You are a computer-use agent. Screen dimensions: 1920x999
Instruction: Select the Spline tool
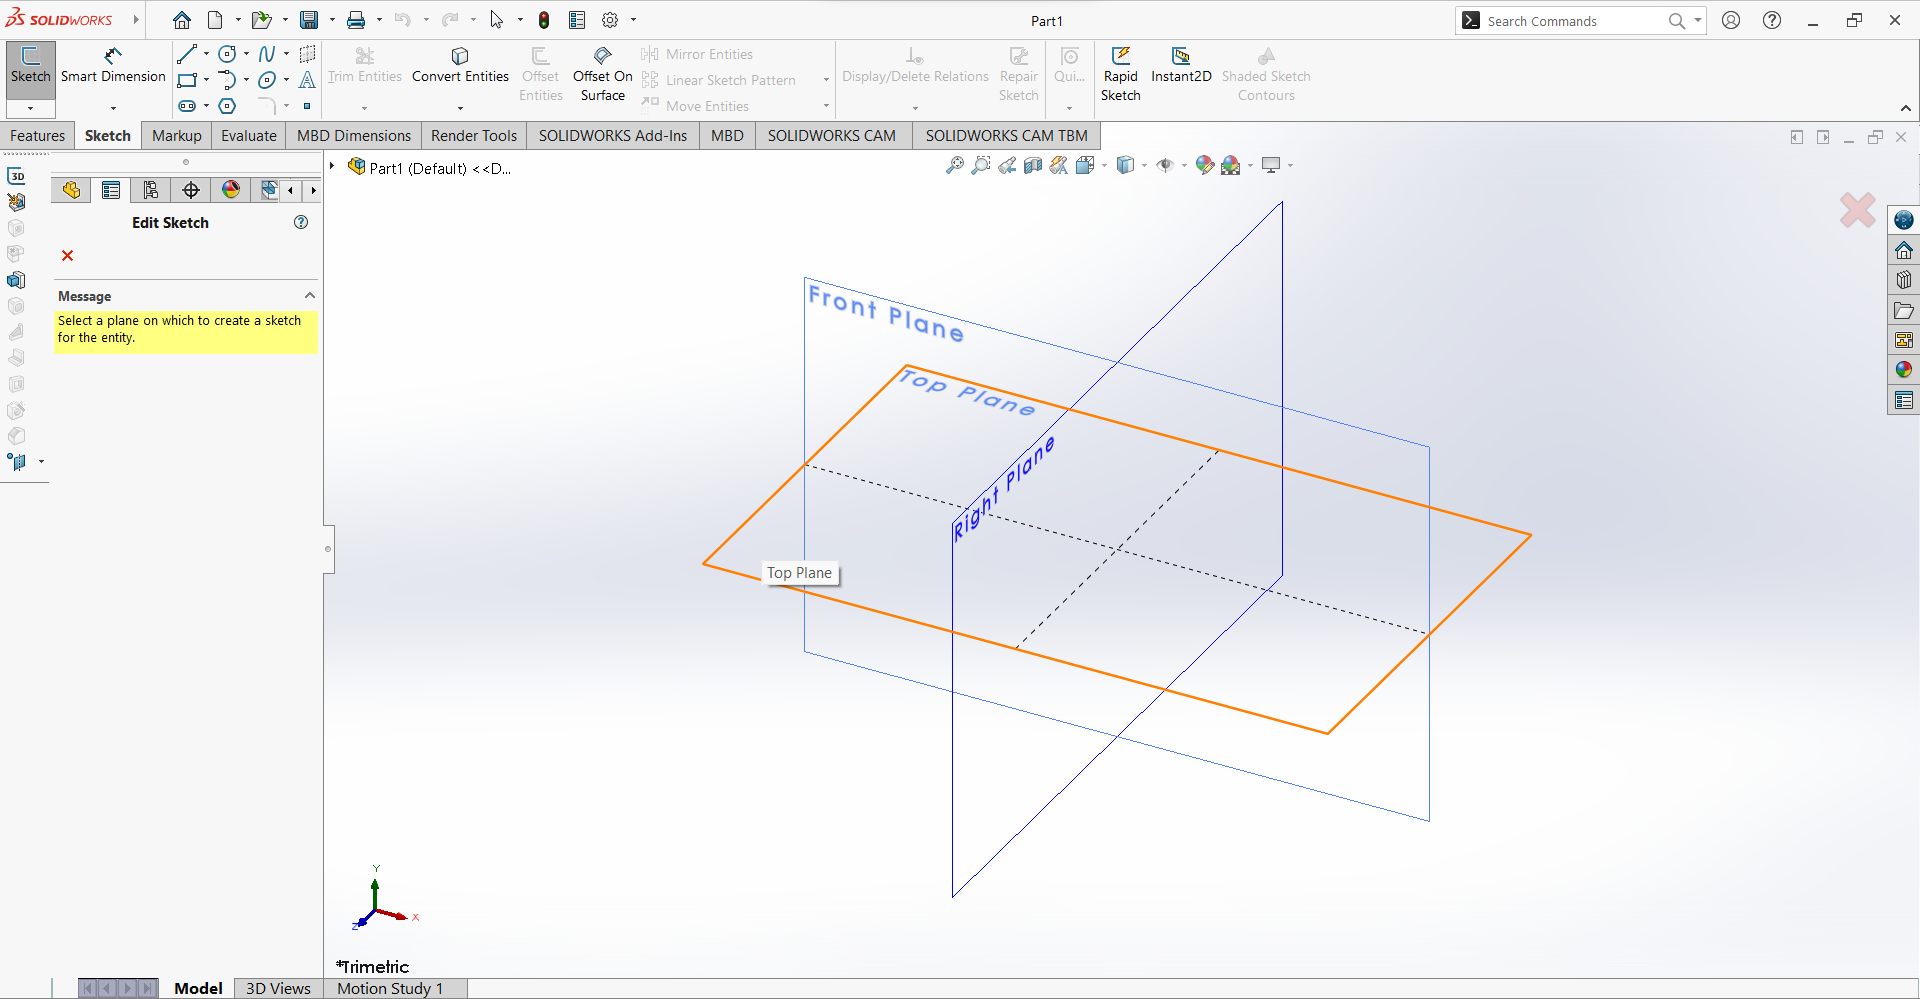[266, 54]
